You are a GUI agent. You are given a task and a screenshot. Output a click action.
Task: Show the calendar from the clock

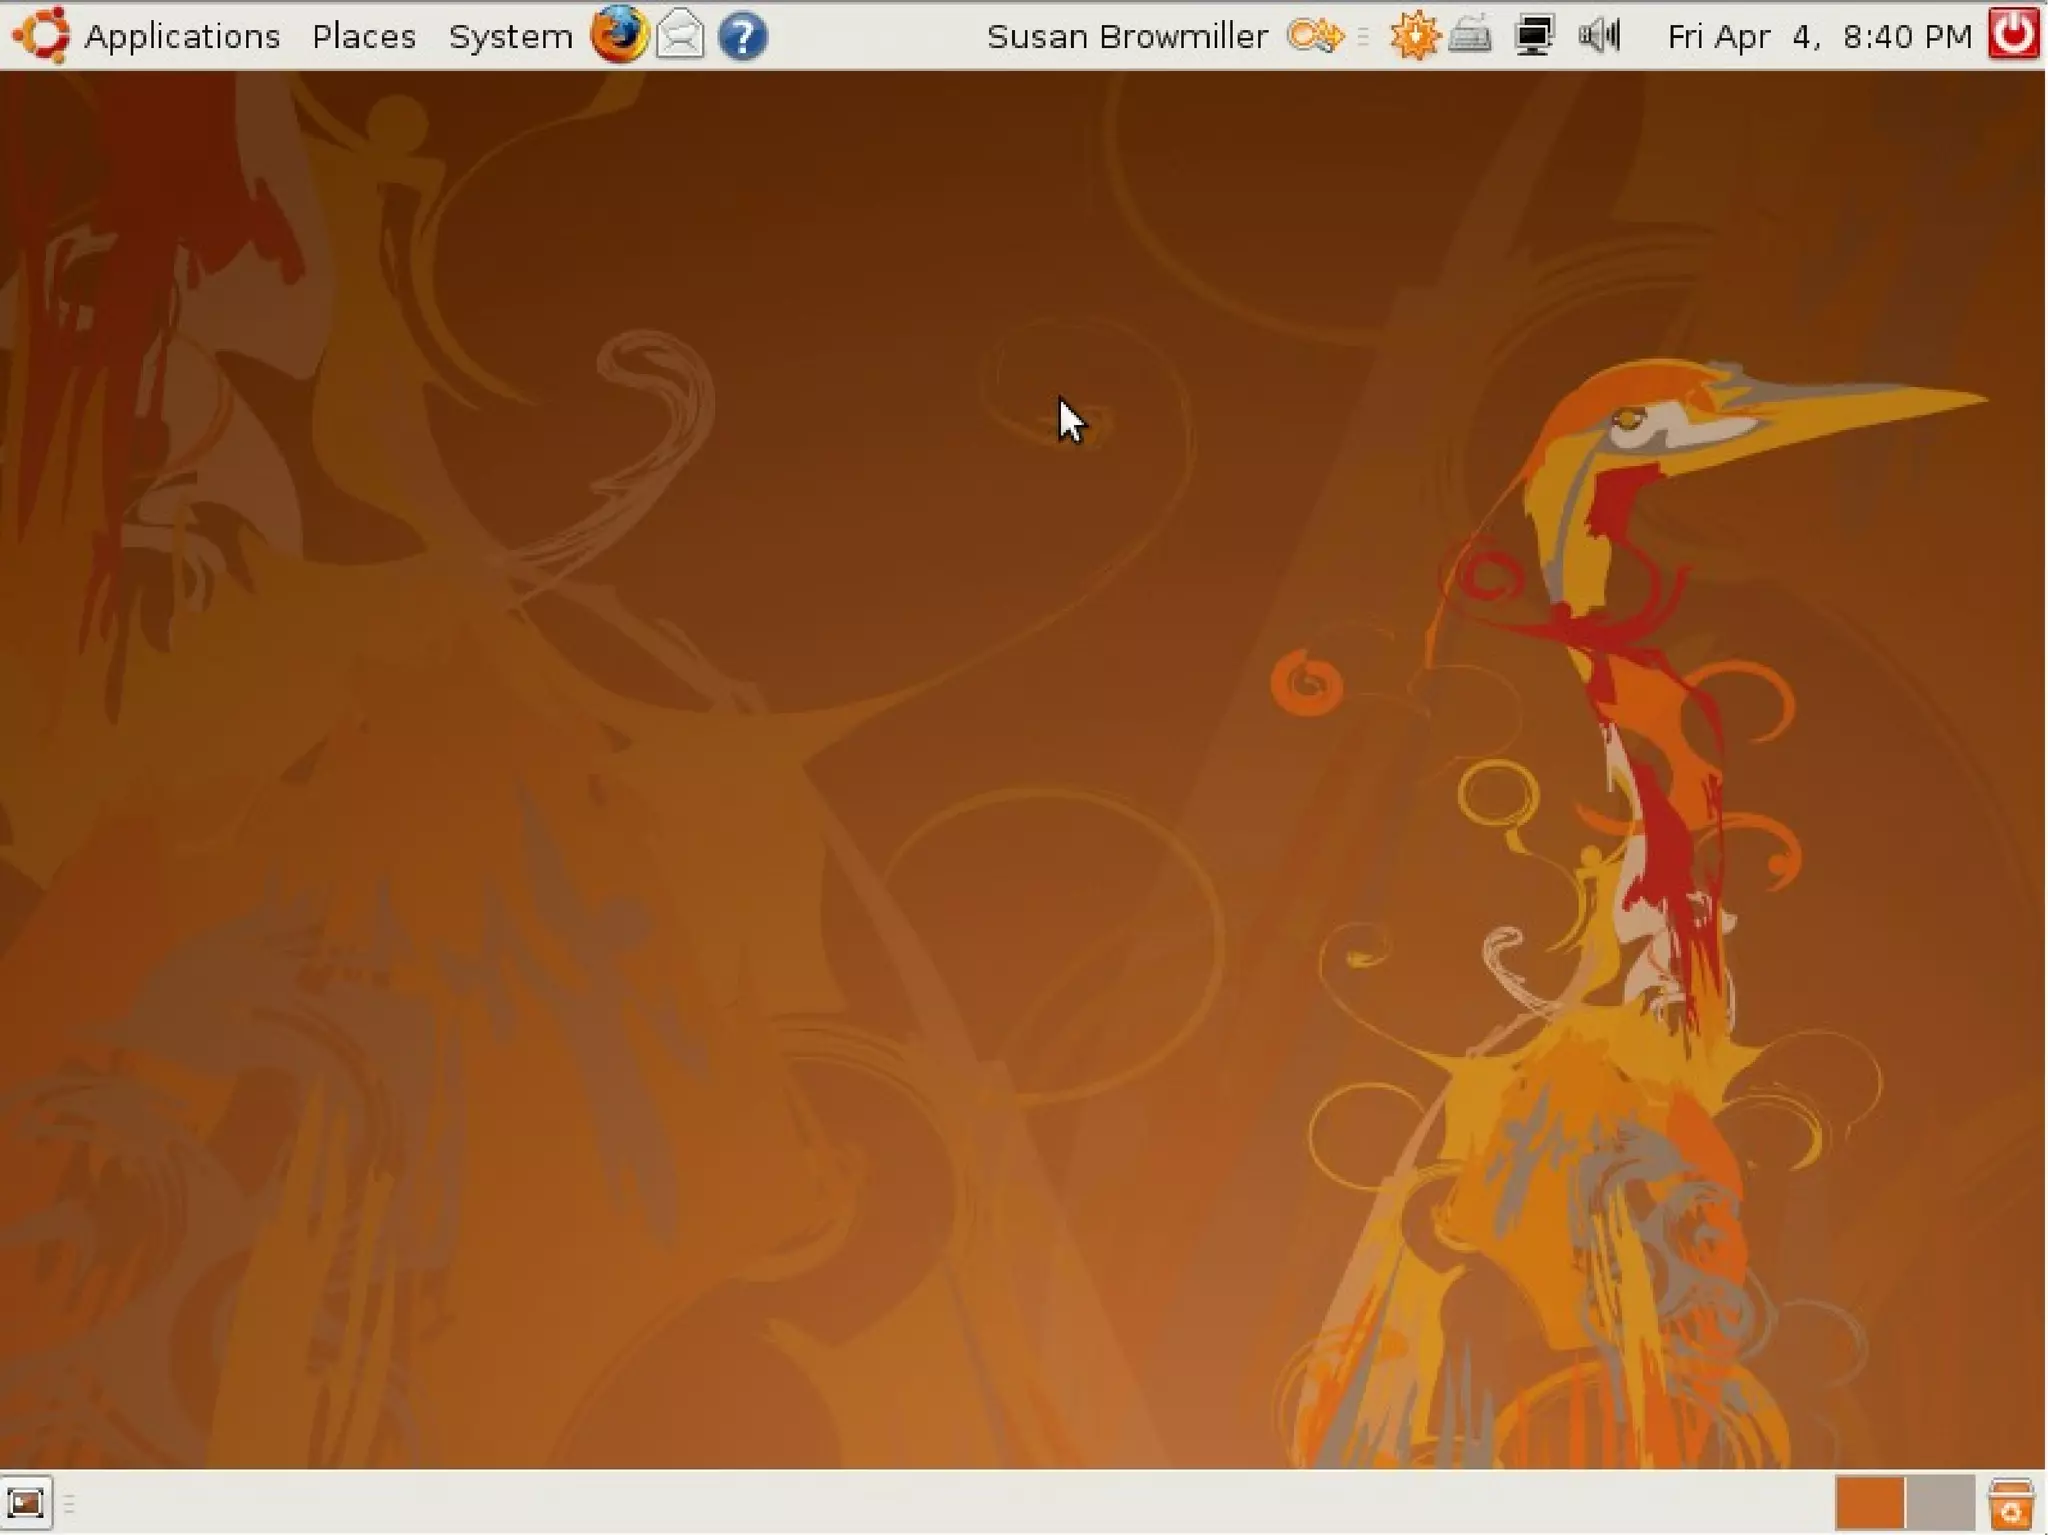[x=1820, y=36]
